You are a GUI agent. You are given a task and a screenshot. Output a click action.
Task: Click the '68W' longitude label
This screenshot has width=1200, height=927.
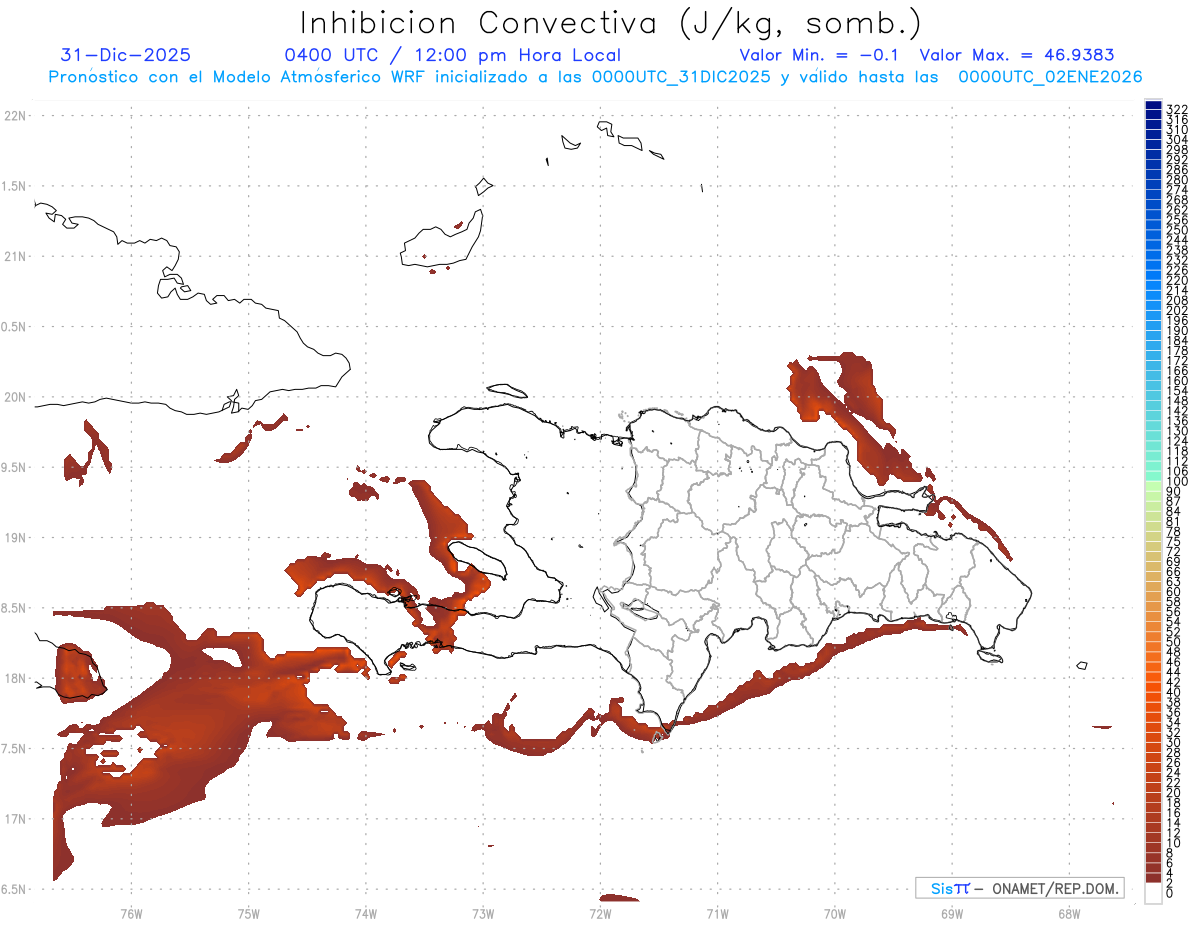1069,913
